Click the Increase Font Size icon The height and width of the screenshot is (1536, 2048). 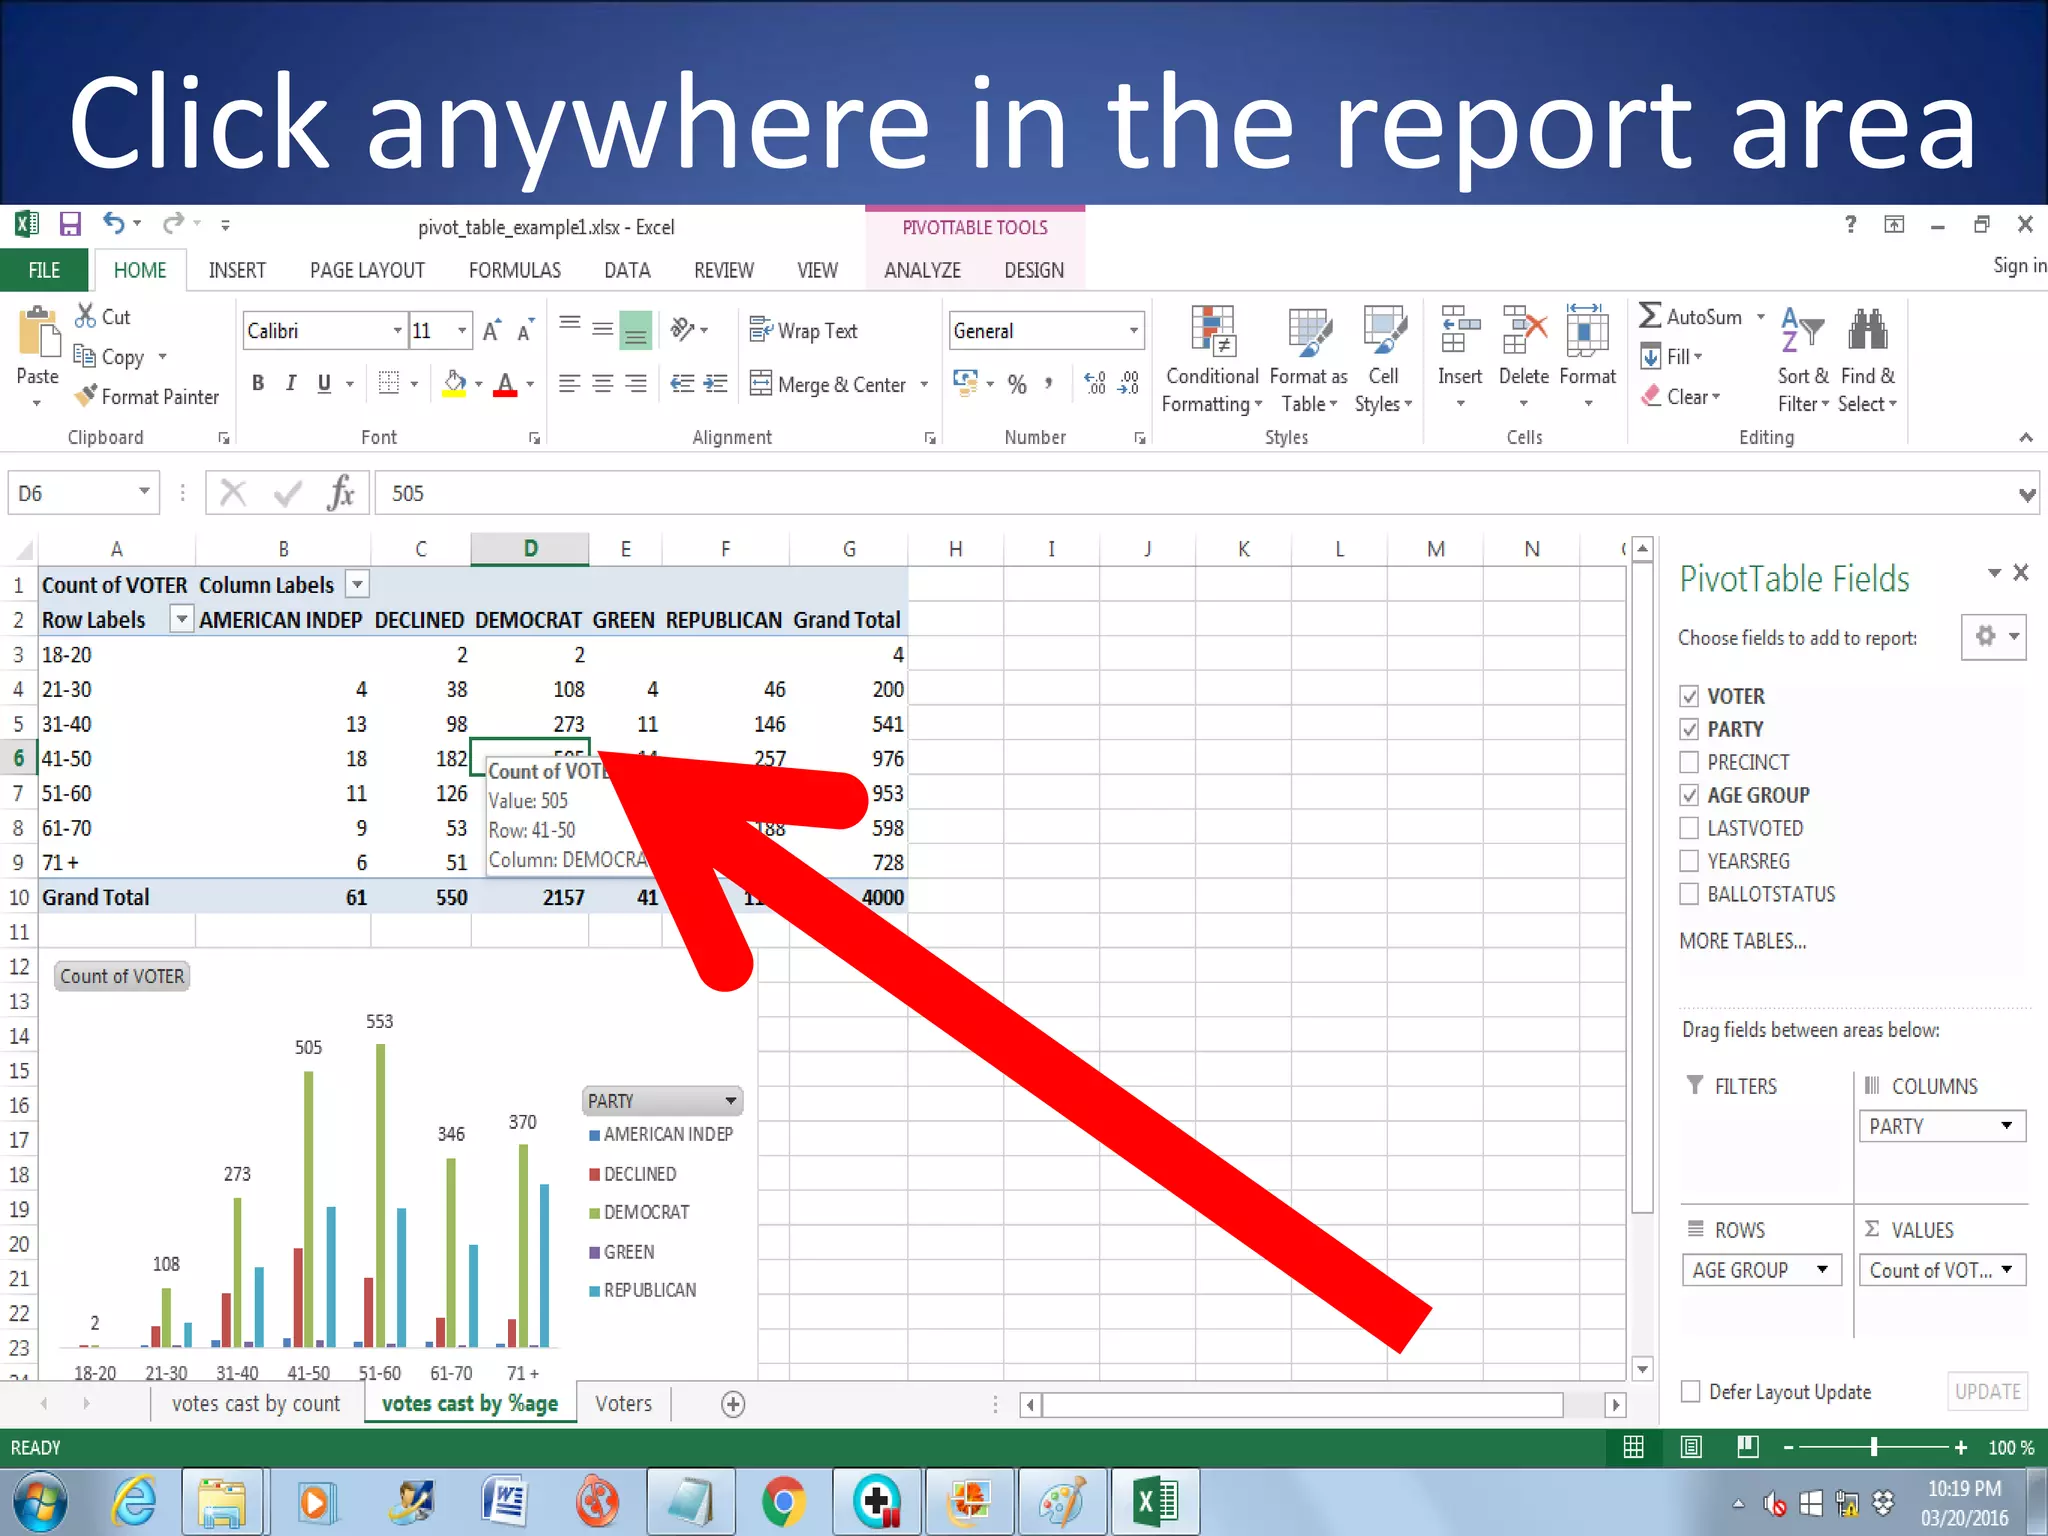point(491,330)
